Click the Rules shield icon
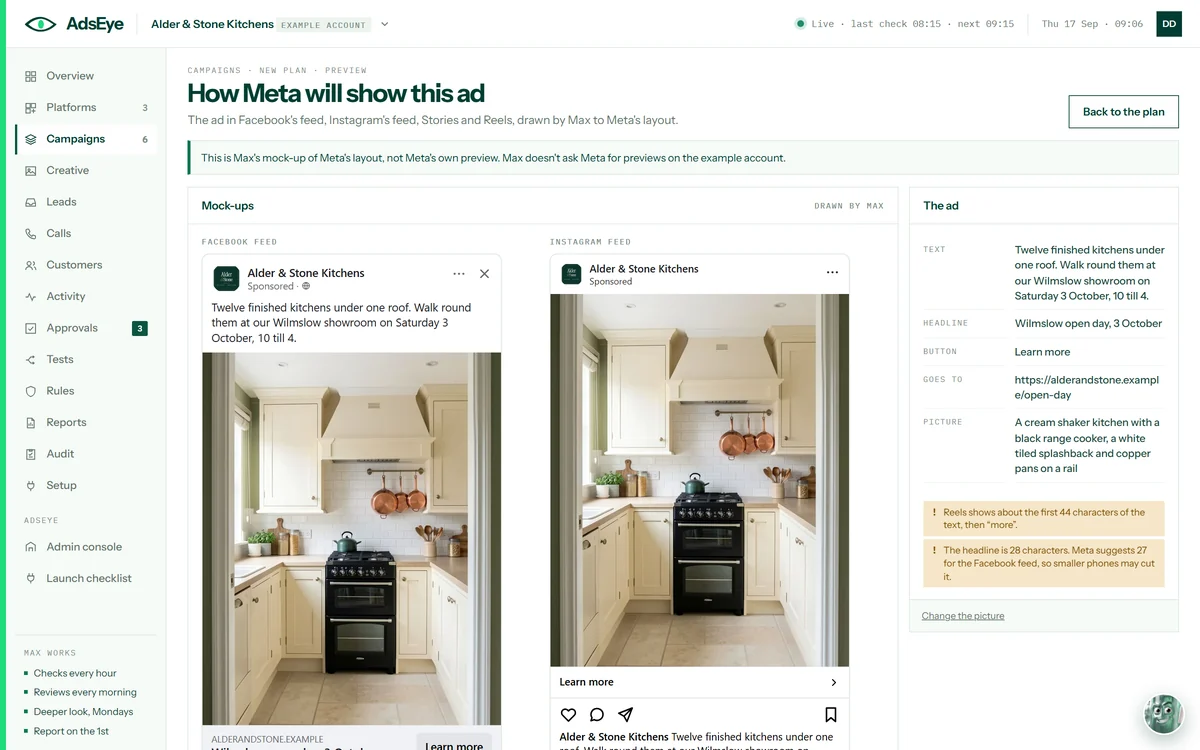 31,391
